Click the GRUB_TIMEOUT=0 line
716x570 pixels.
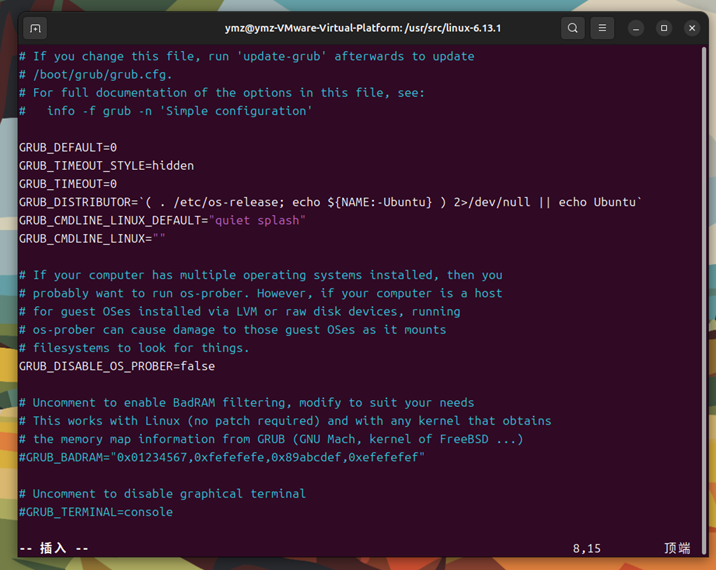pos(68,184)
